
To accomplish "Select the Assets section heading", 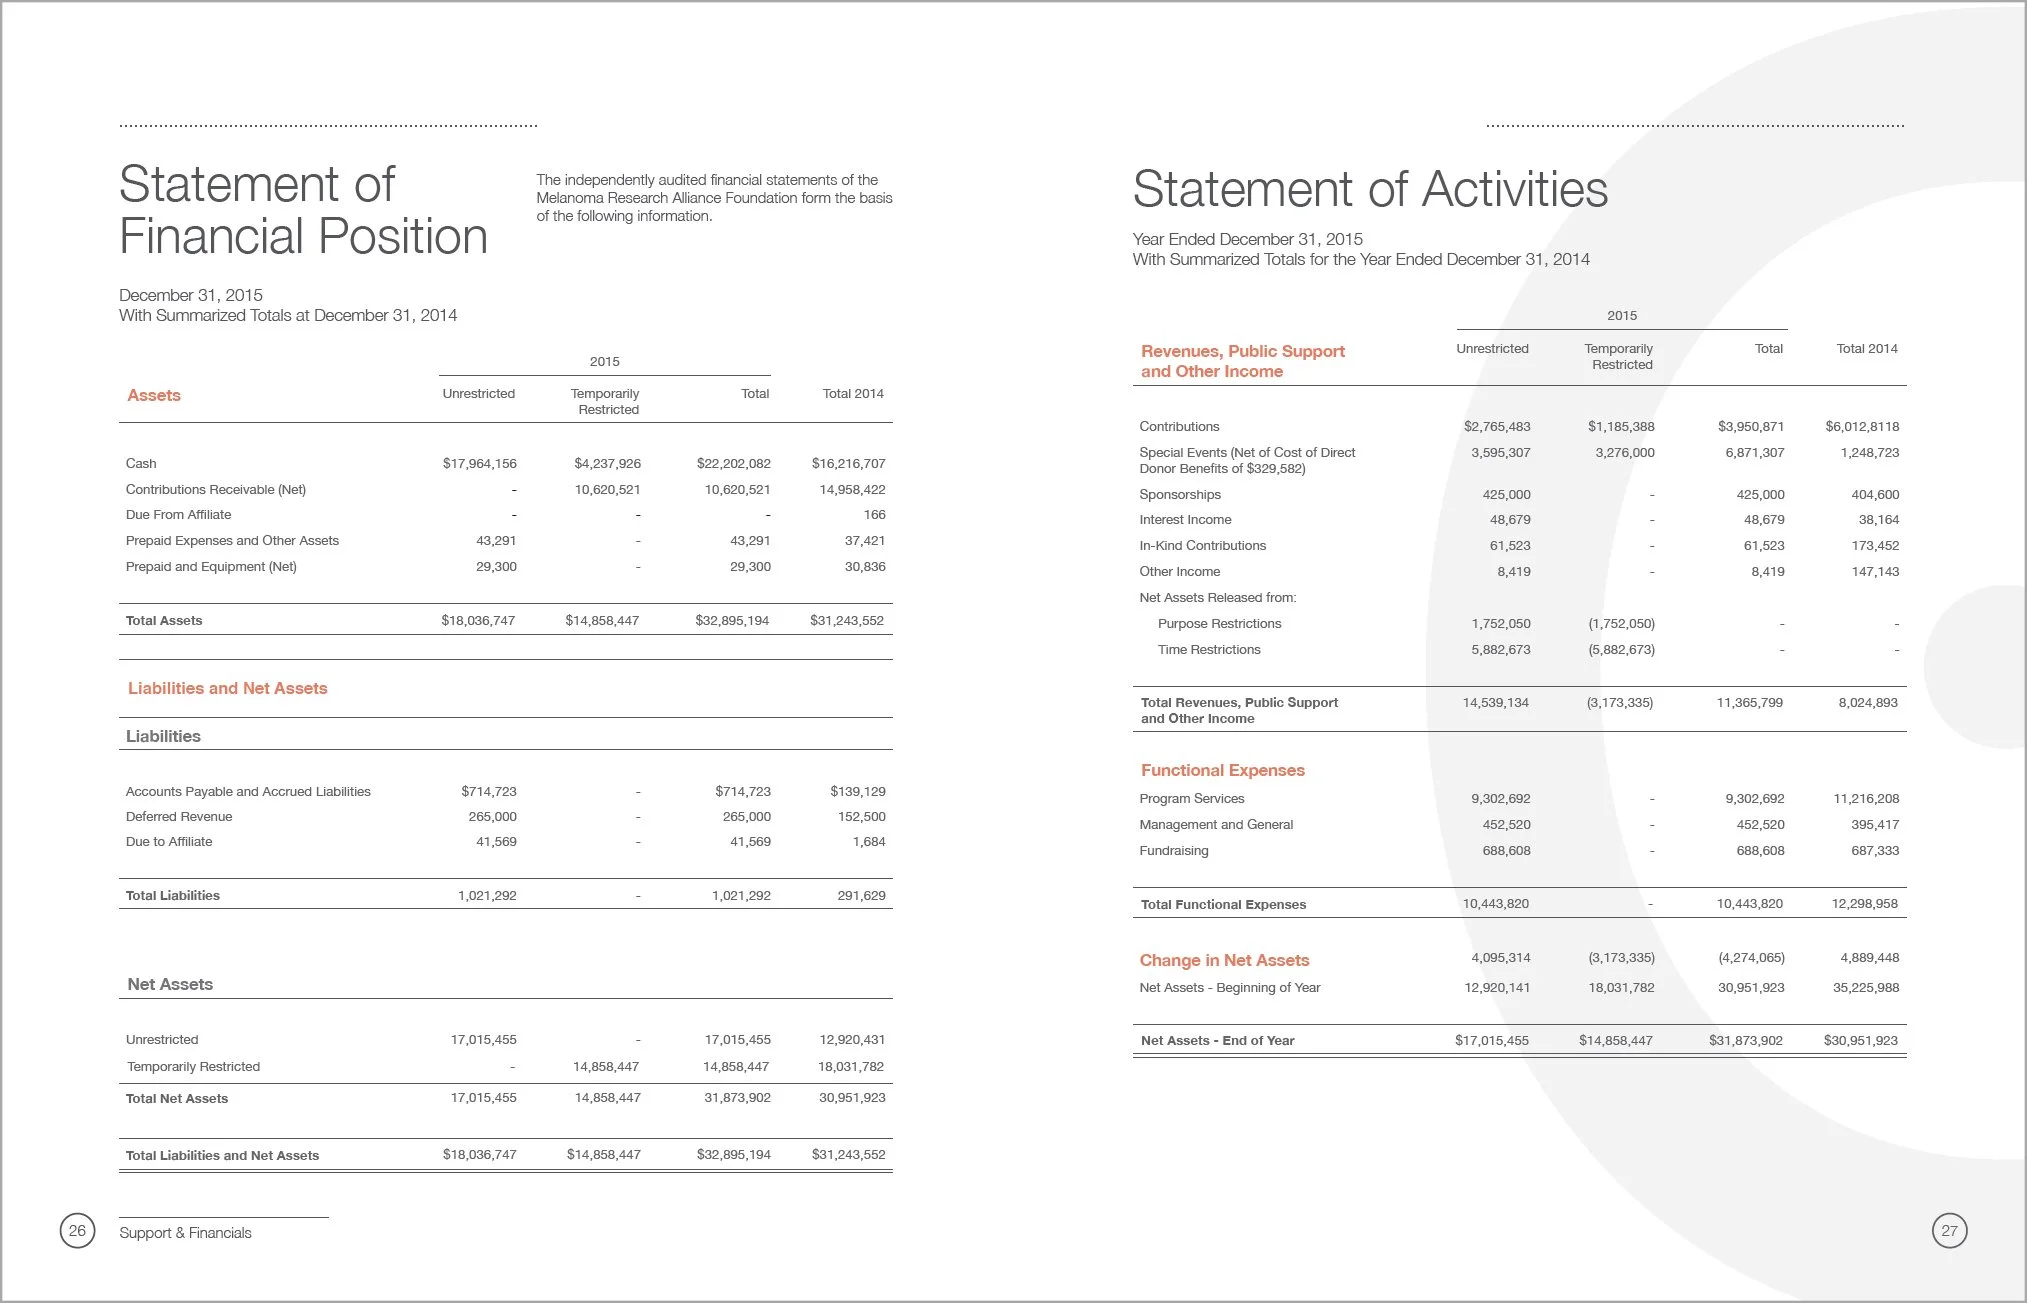I will coord(154,395).
